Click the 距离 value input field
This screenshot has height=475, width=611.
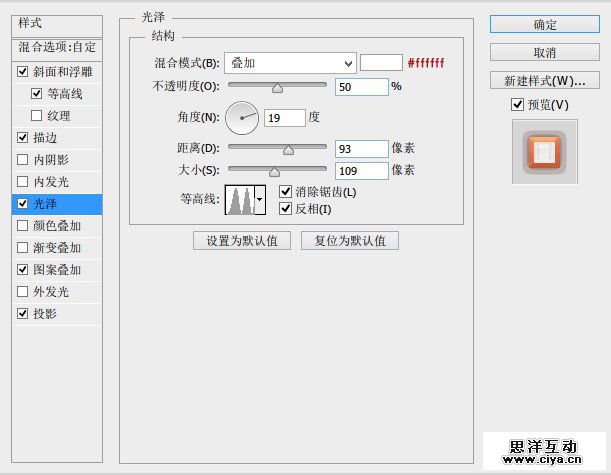[362, 149]
